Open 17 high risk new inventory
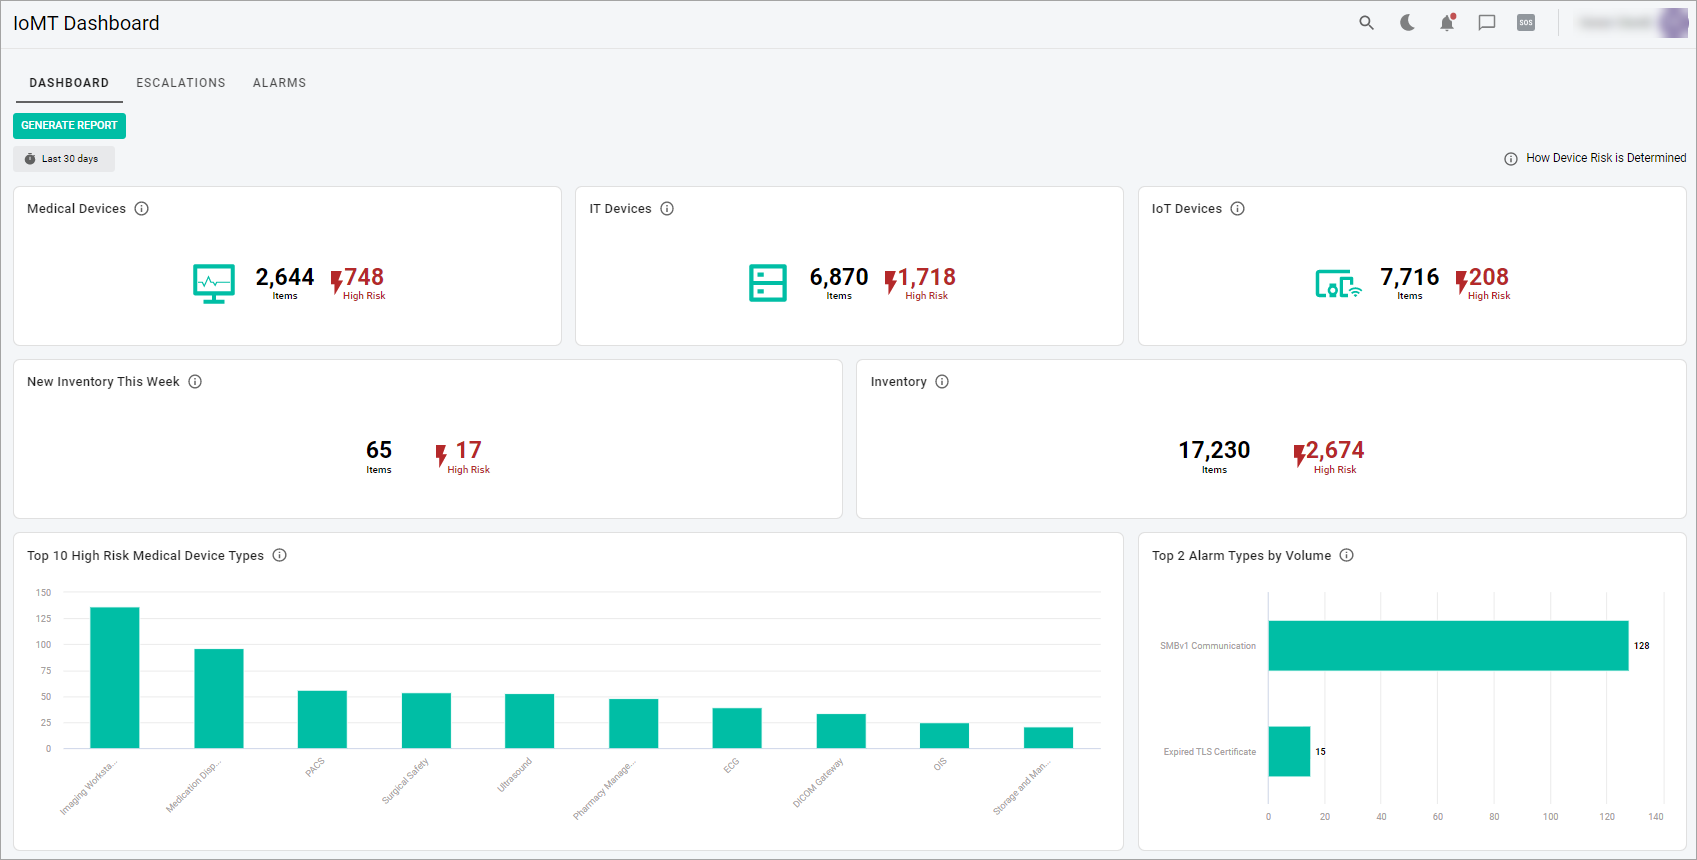 (463, 456)
